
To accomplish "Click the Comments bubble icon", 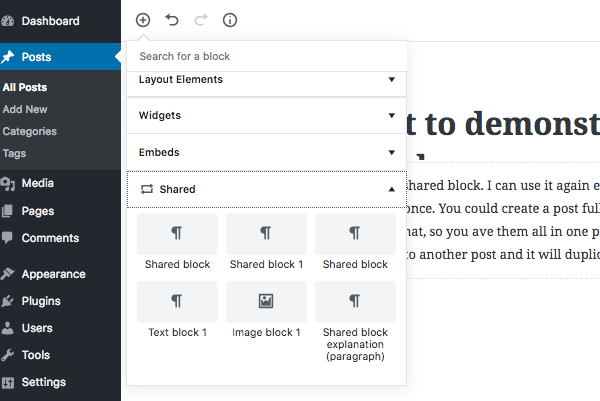I will pos(7,238).
